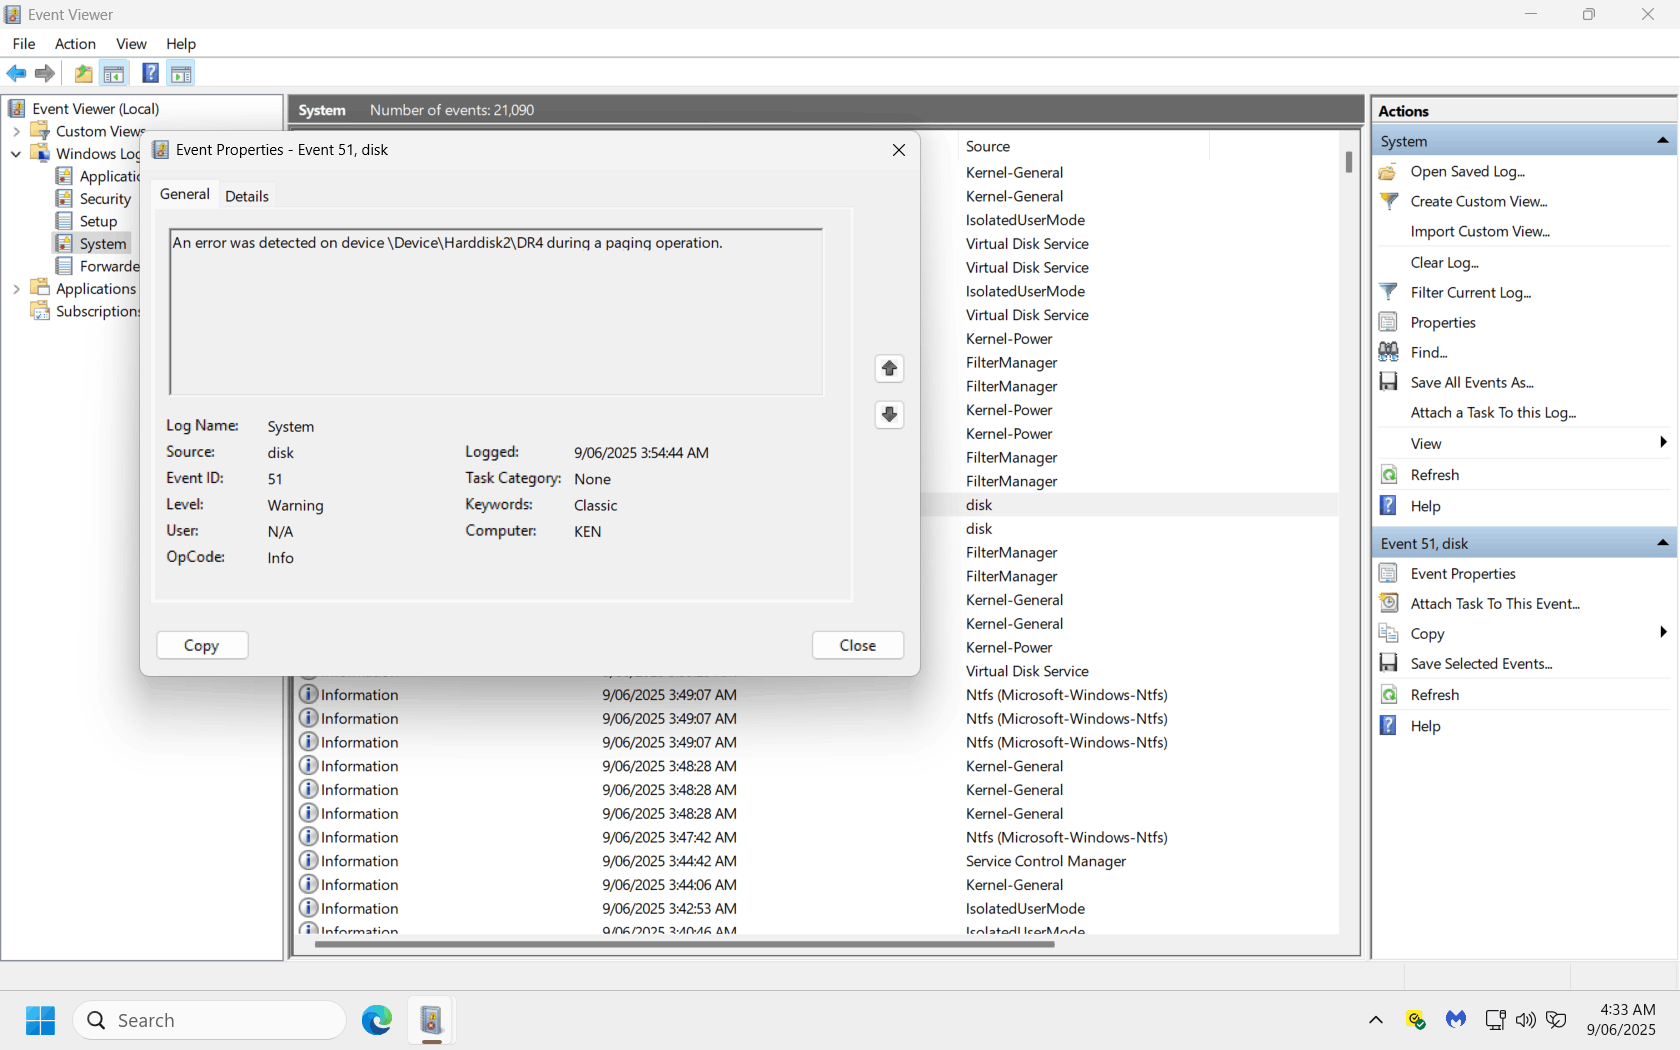
Task: Switch to the Details tab
Action: 247,196
